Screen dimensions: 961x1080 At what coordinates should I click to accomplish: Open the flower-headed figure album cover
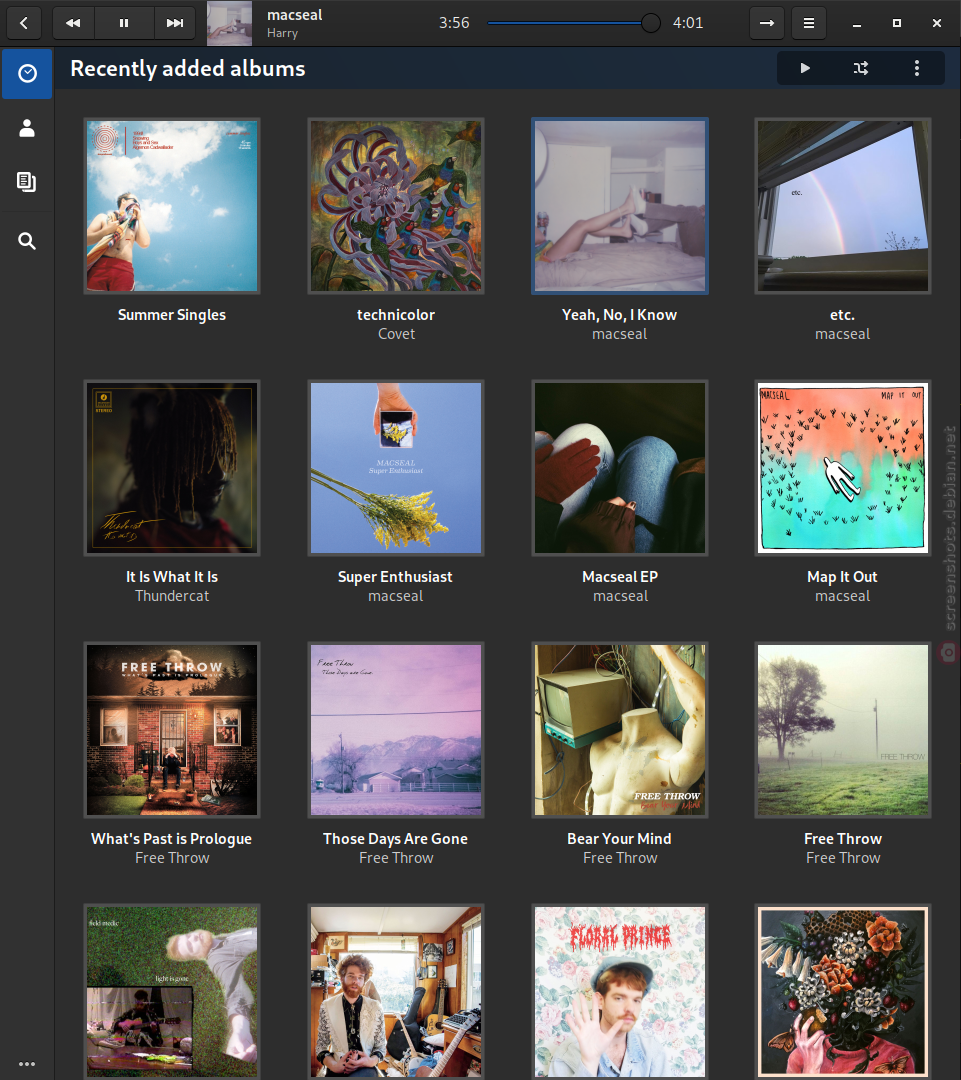[843, 992]
